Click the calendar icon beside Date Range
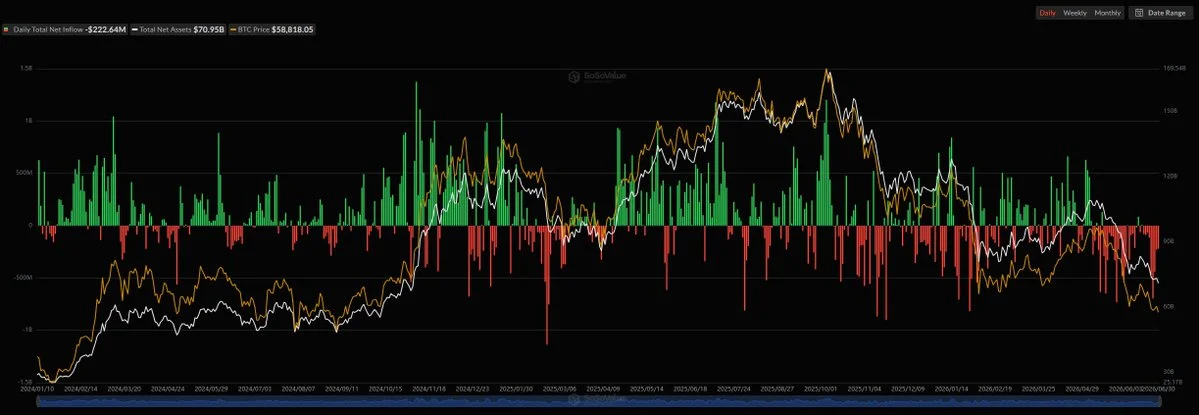The width and height of the screenshot is (1199, 415). click(1139, 13)
